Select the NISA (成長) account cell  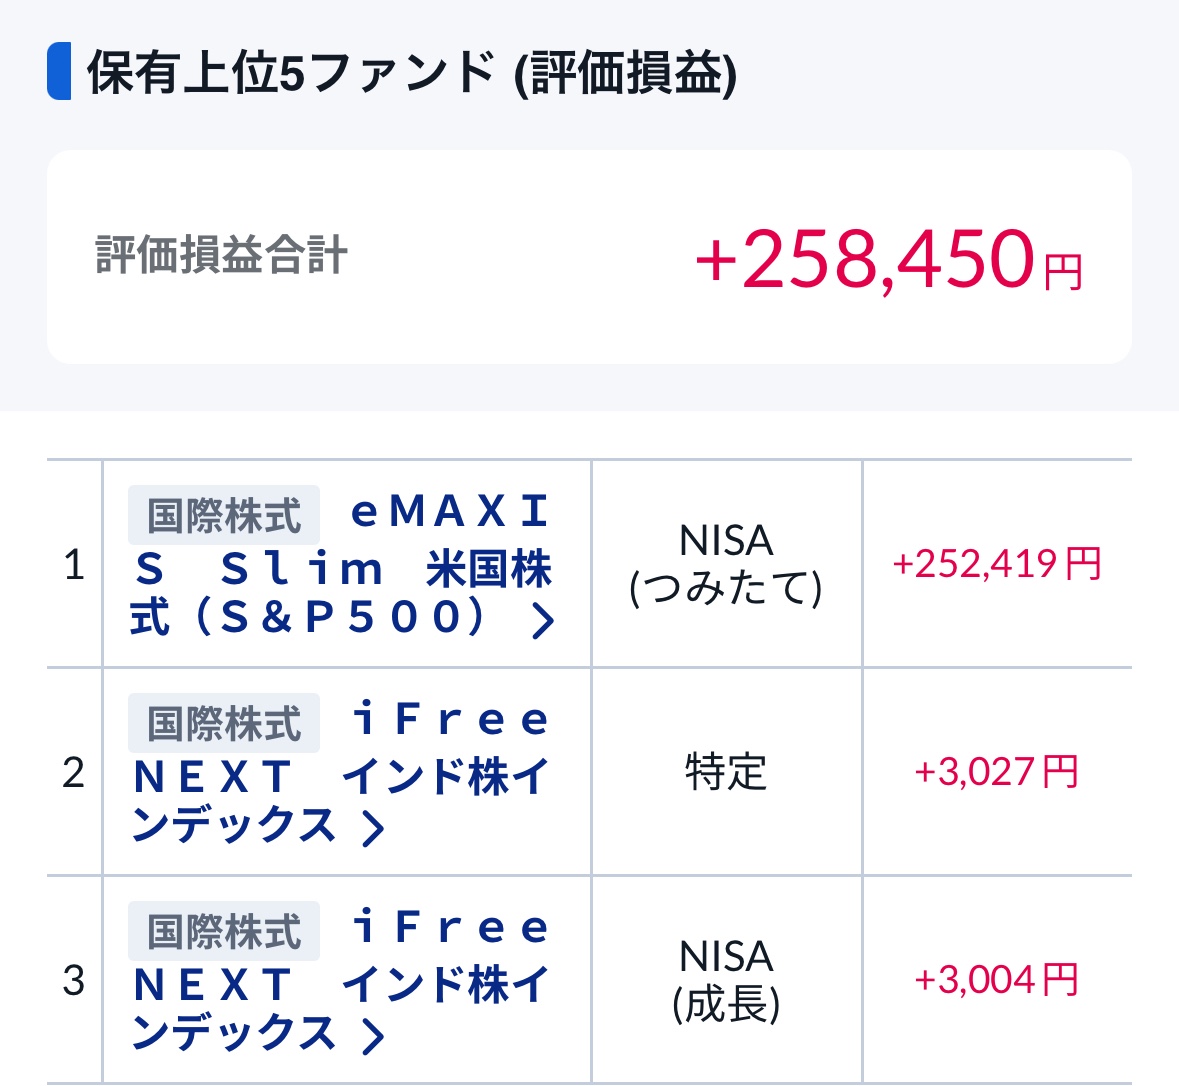pos(726,980)
